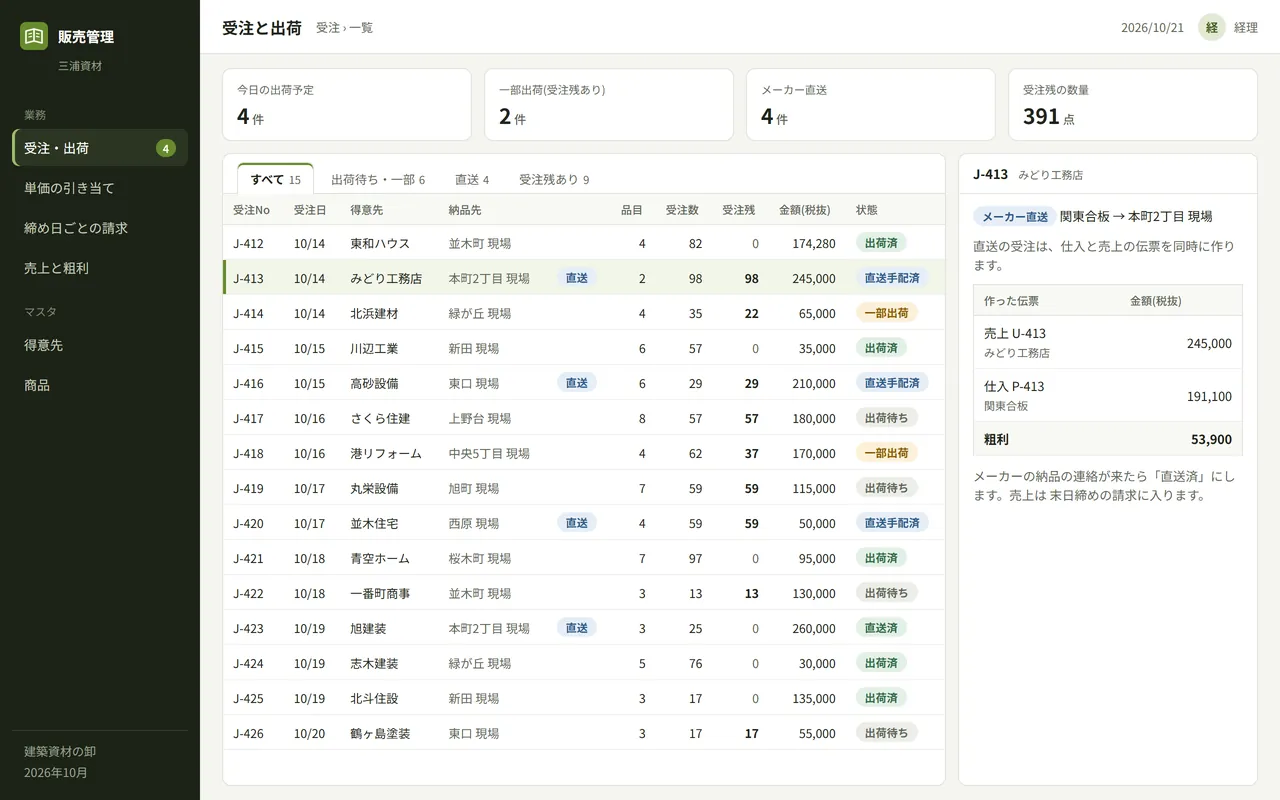Screen dimensions: 1280x800
Task: Click 直送 badge in row J-423
Action: pos(577,628)
